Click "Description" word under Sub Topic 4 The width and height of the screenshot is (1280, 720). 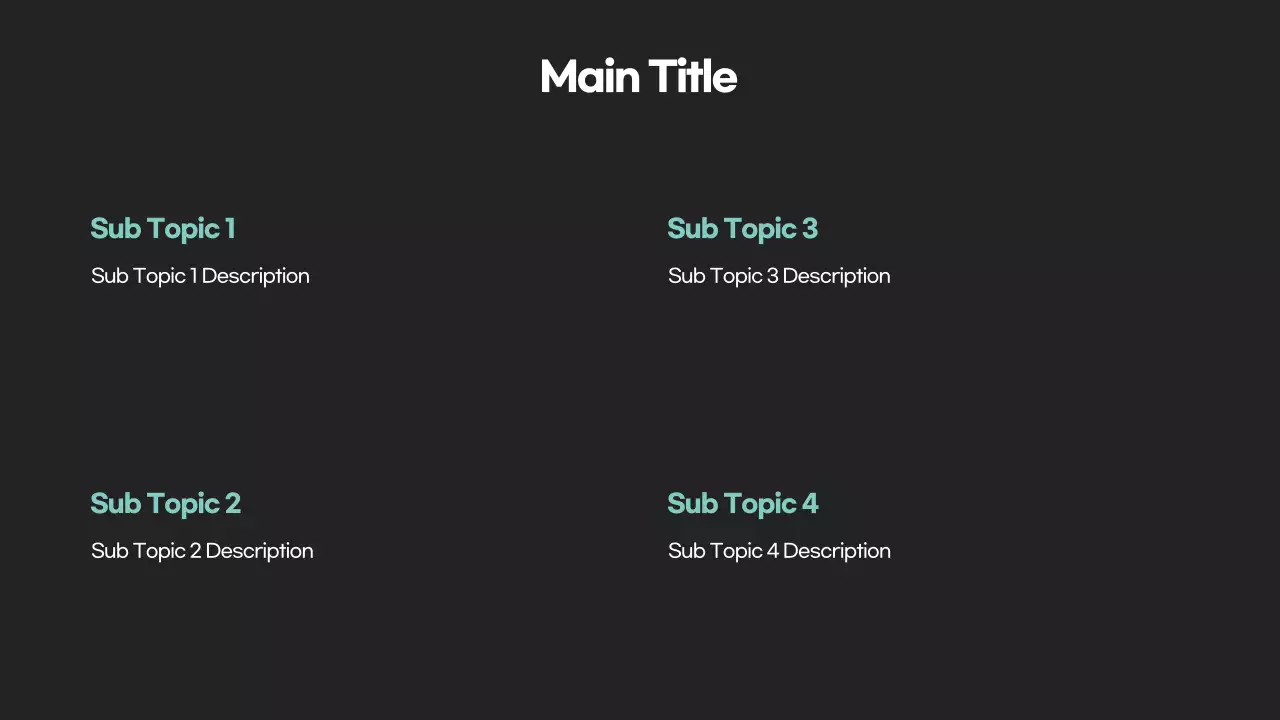pos(836,551)
